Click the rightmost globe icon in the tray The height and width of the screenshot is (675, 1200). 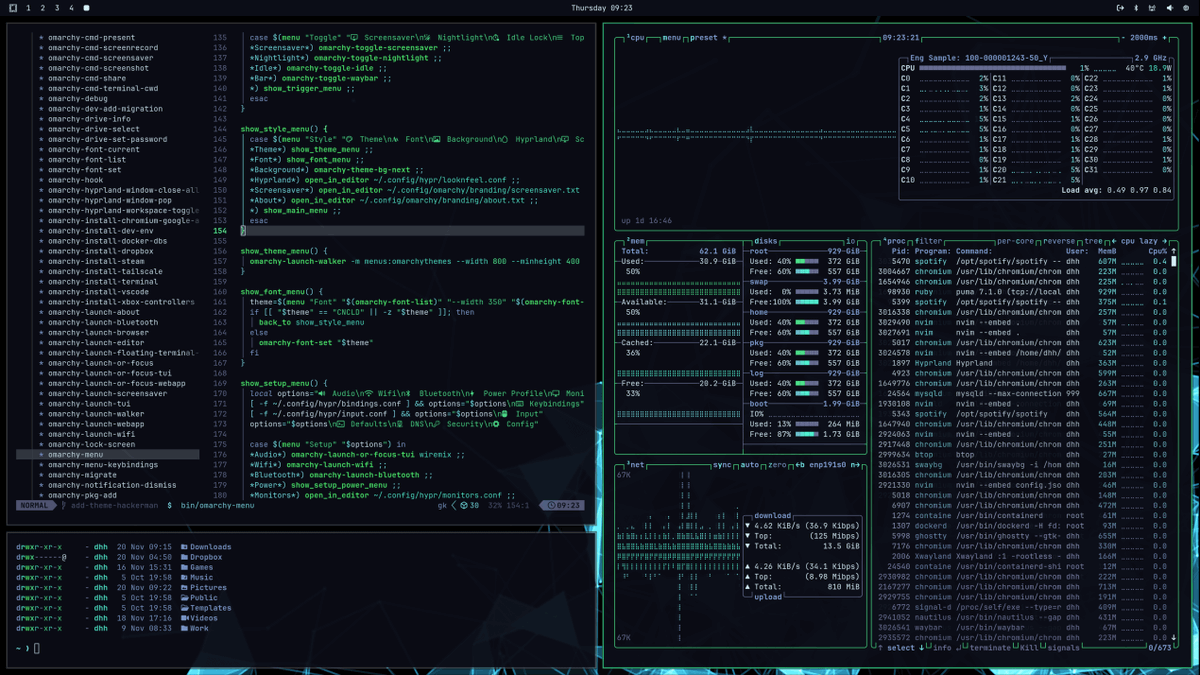pyautogui.click(x=1187, y=8)
